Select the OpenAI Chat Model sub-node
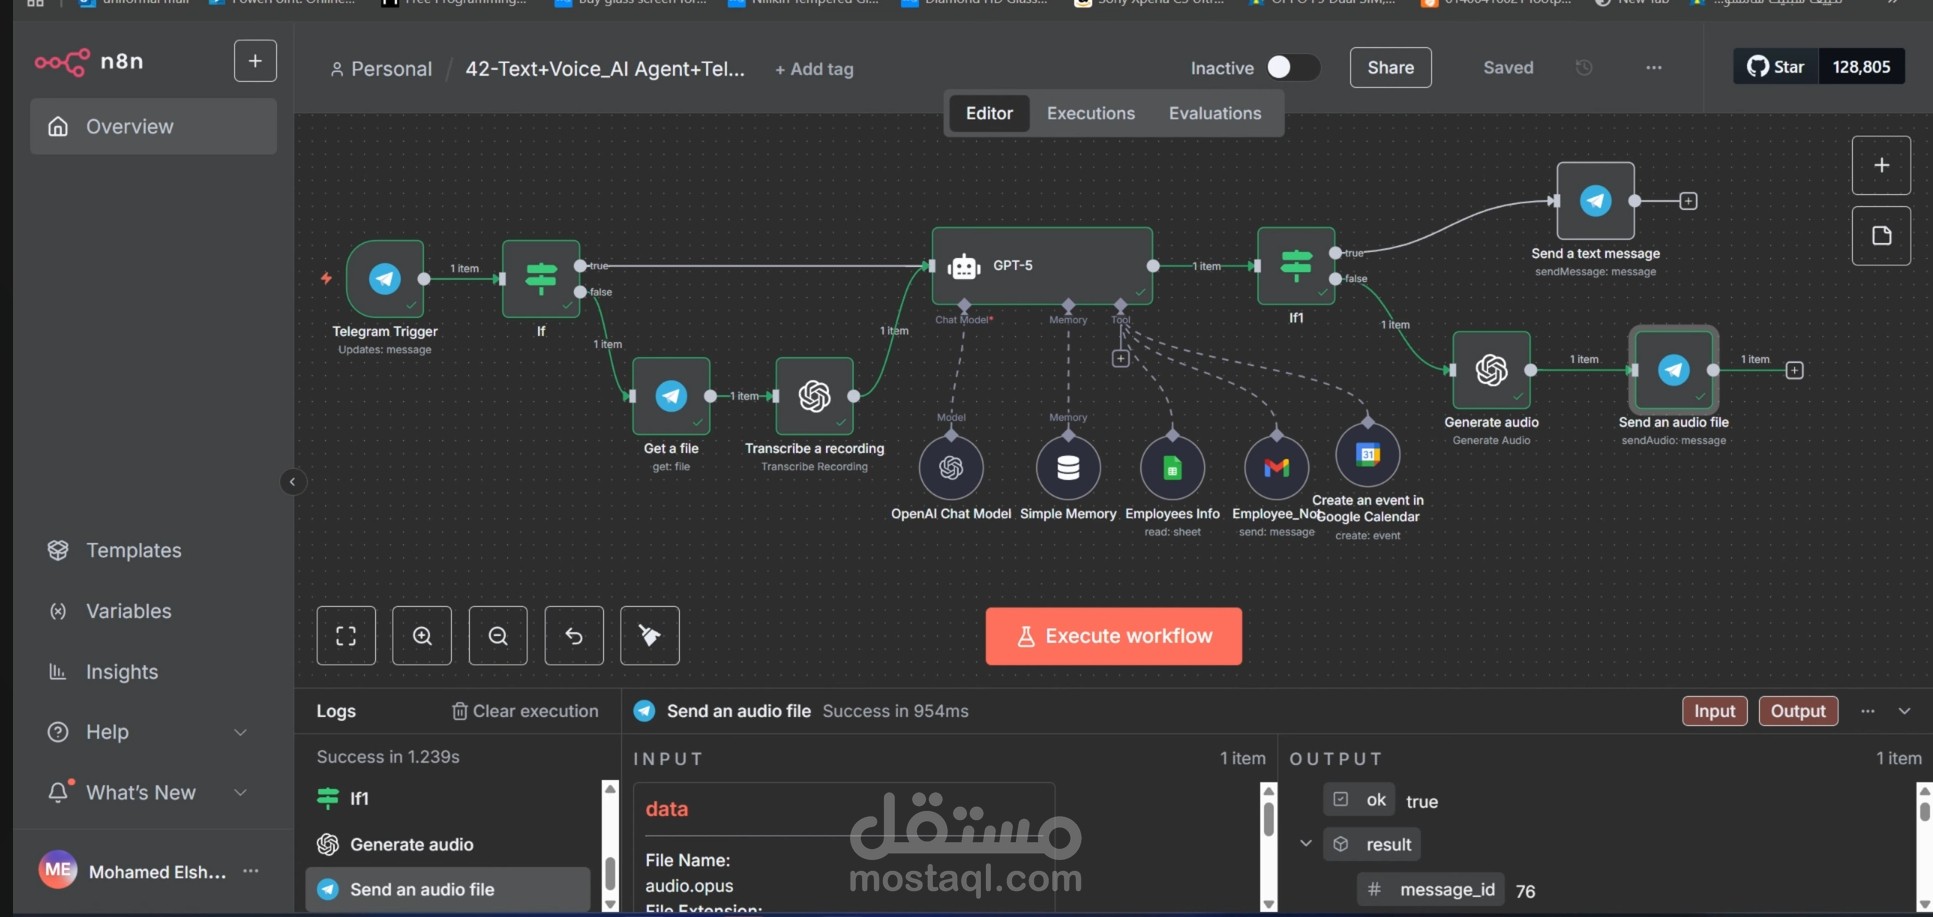 point(951,467)
